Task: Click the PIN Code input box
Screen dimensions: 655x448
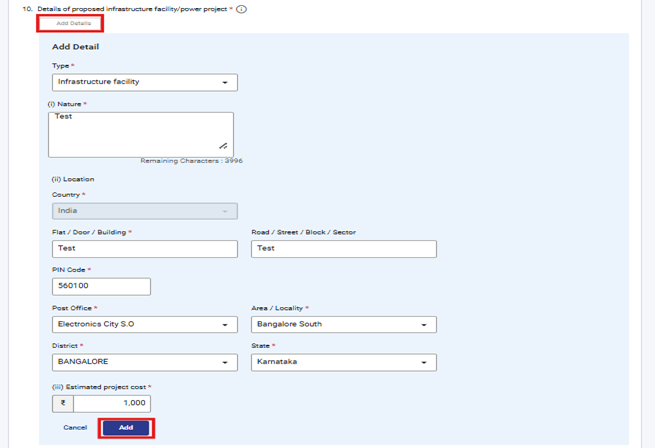Action: coord(101,286)
